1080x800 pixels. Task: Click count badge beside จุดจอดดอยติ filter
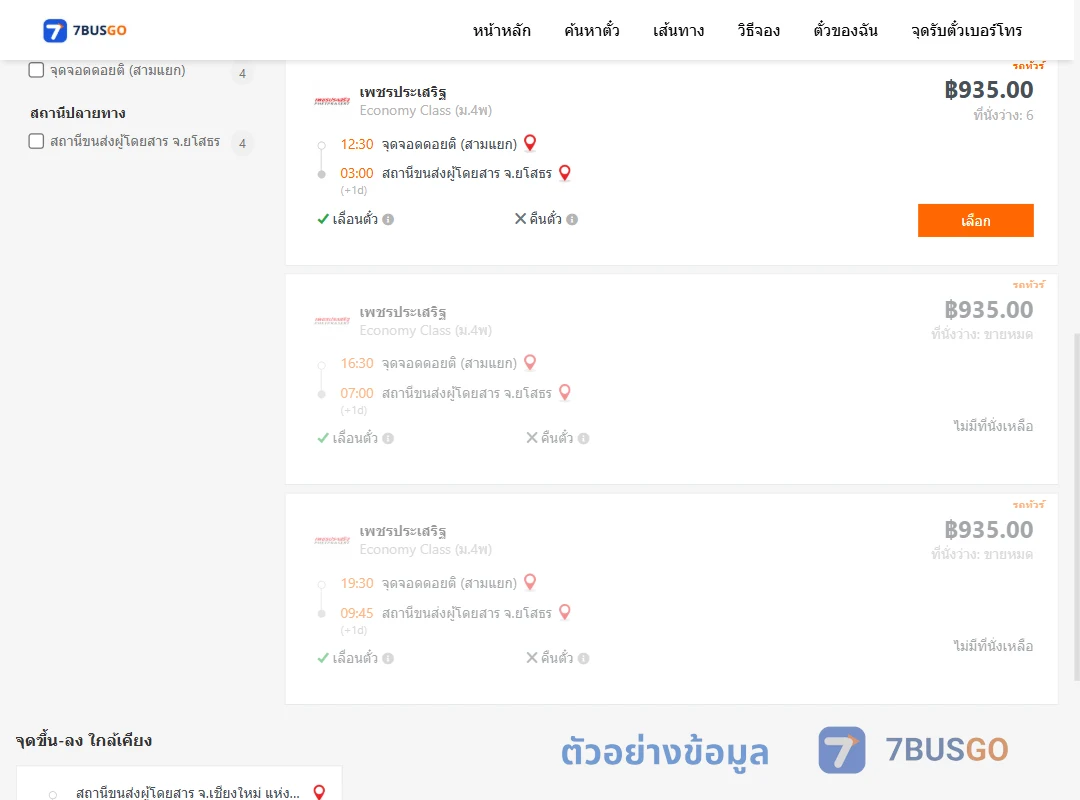(x=242, y=73)
